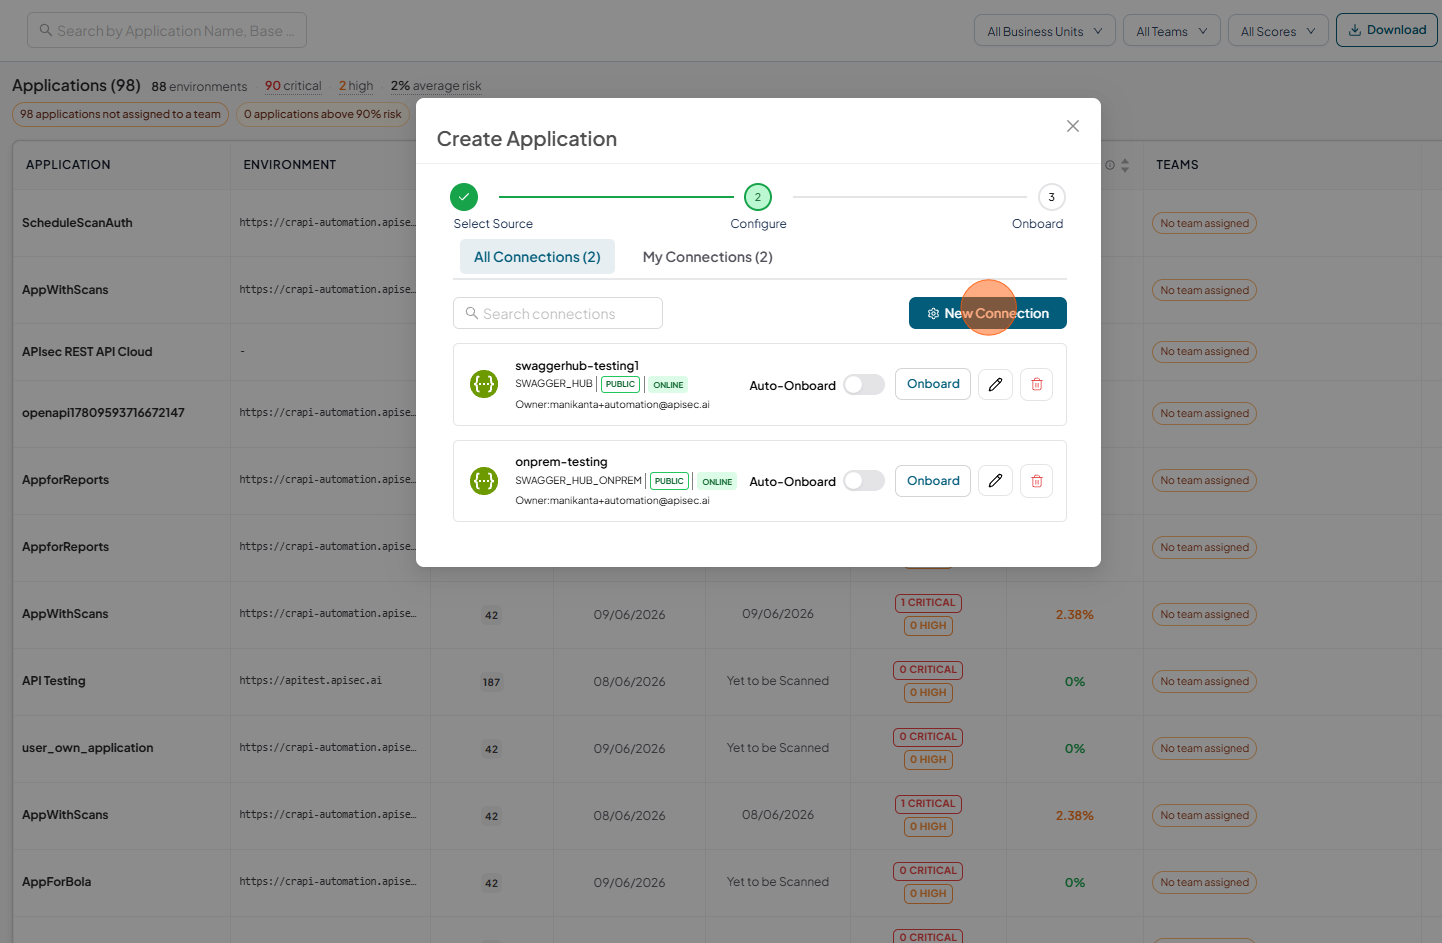This screenshot has width=1442, height=943.
Task: Click 2 high filter text
Action: pos(356,86)
